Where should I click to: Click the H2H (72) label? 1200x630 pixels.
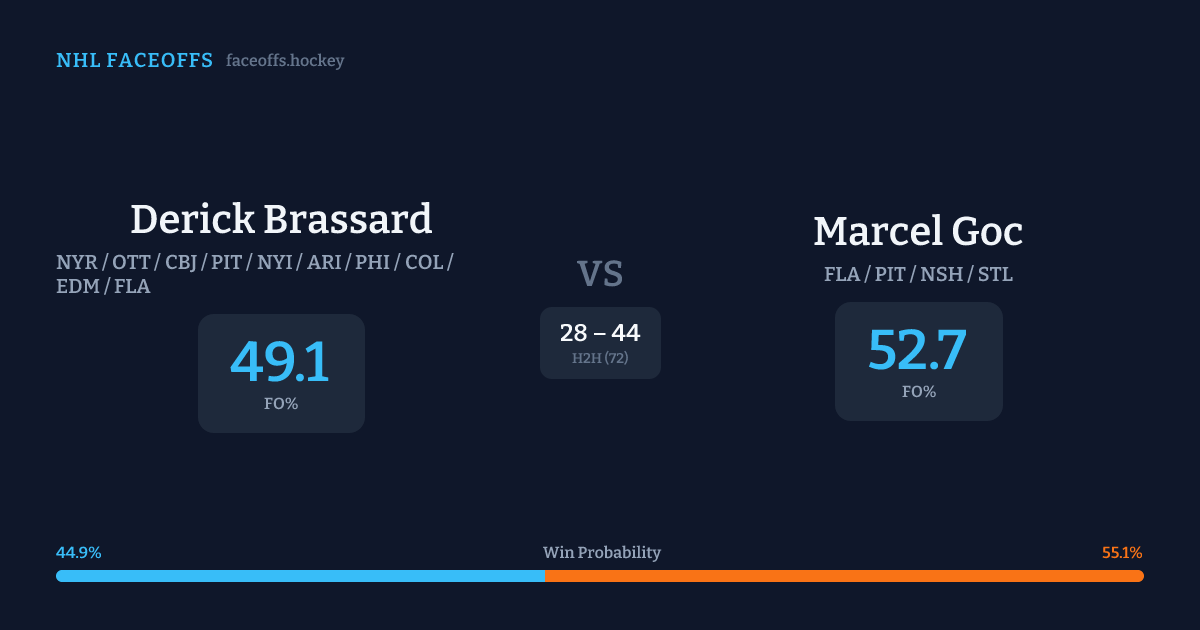[x=600, y=358]
